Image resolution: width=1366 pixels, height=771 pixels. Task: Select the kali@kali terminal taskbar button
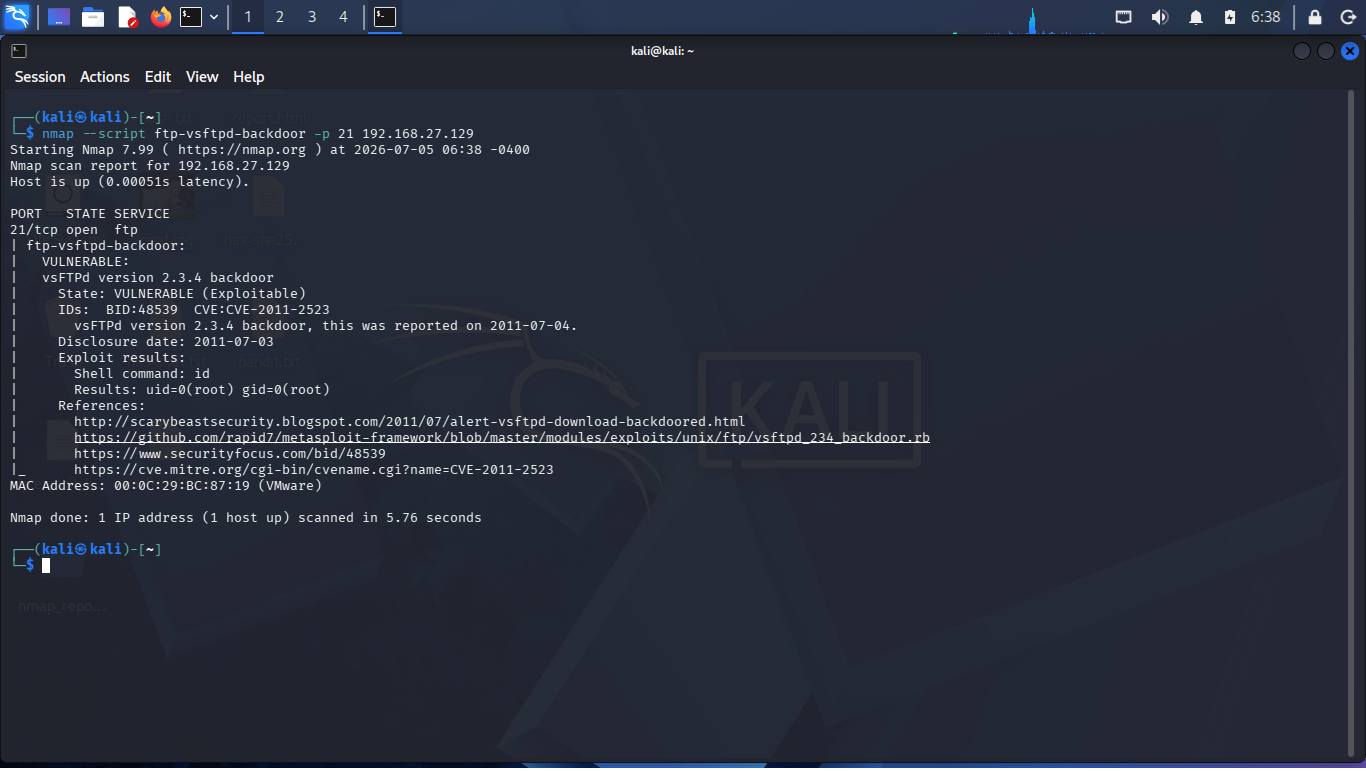point(385,17)
